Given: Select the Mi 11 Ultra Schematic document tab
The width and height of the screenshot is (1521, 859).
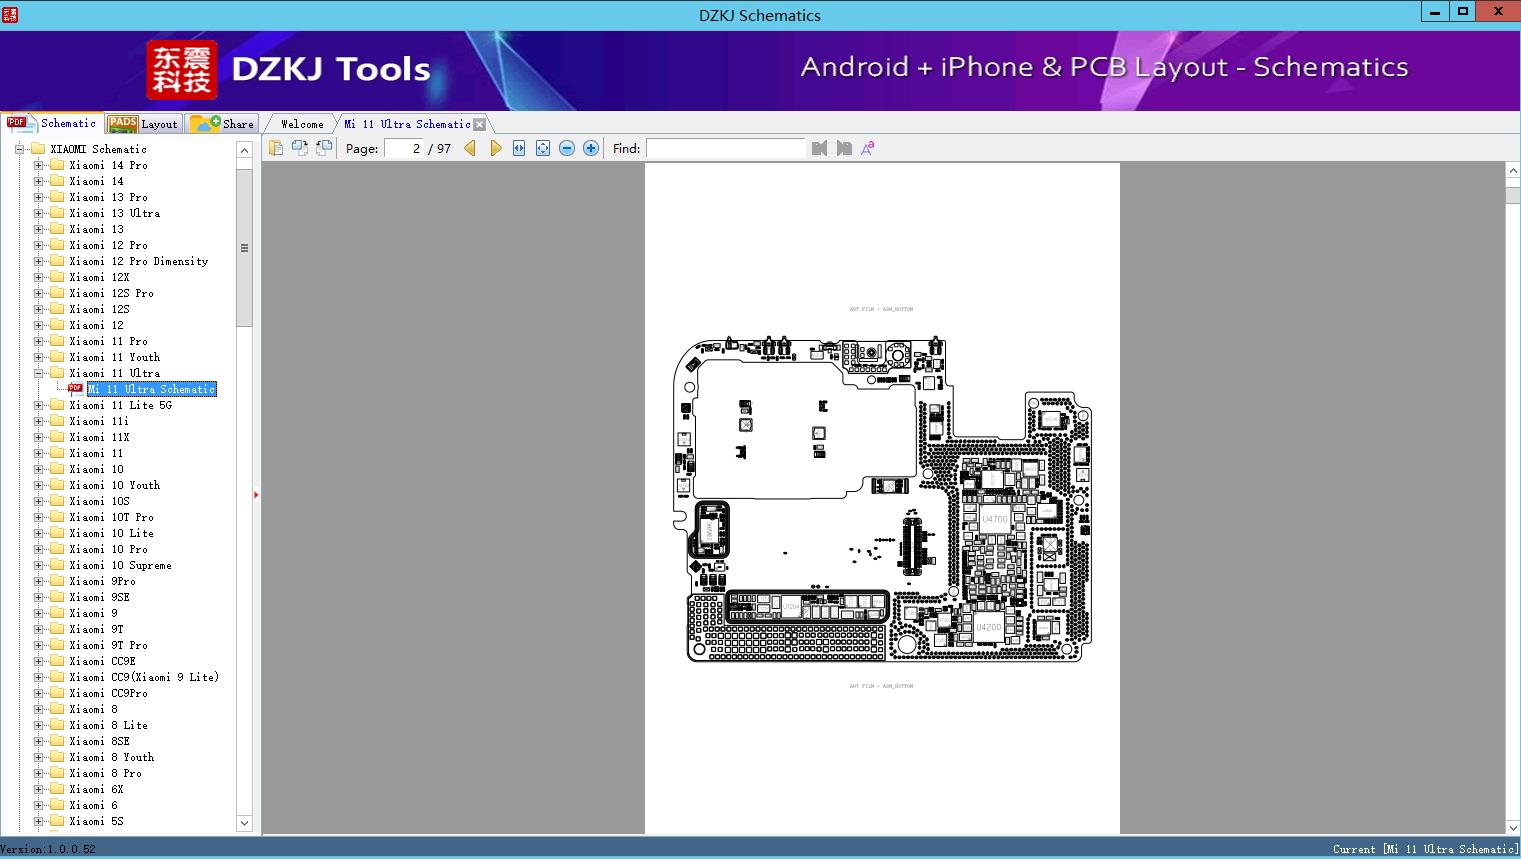Looking at the screenshot, I should pos(407,124).
